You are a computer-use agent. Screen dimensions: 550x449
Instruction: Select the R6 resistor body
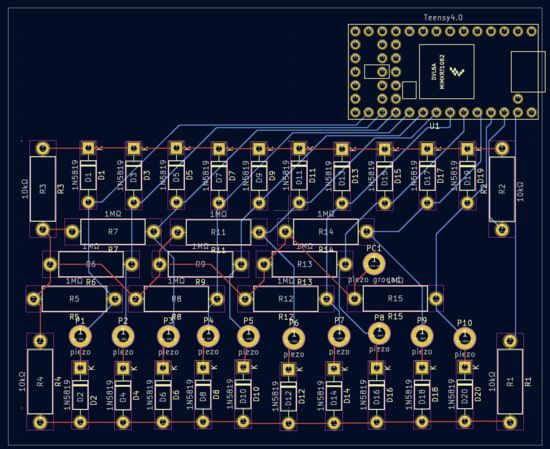(x=91, y=264)
